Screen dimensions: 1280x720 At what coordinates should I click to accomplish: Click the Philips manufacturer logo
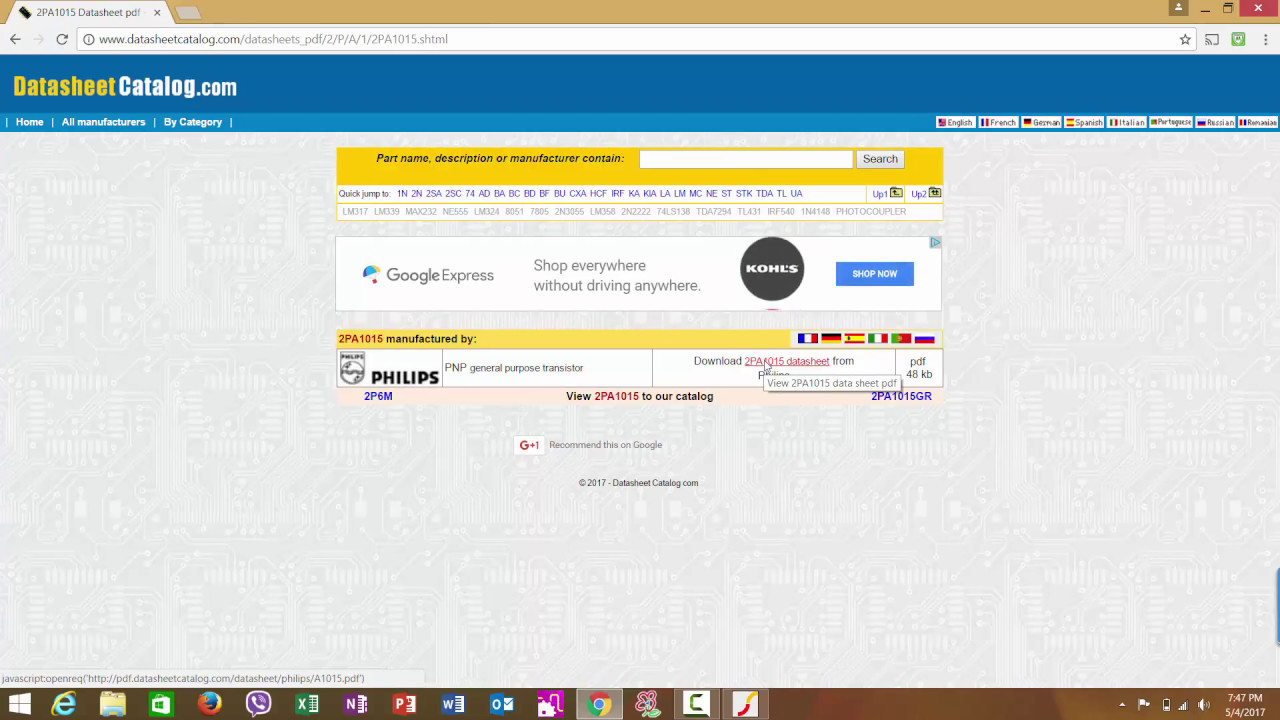pyautogui.click(x=389, y=368)
